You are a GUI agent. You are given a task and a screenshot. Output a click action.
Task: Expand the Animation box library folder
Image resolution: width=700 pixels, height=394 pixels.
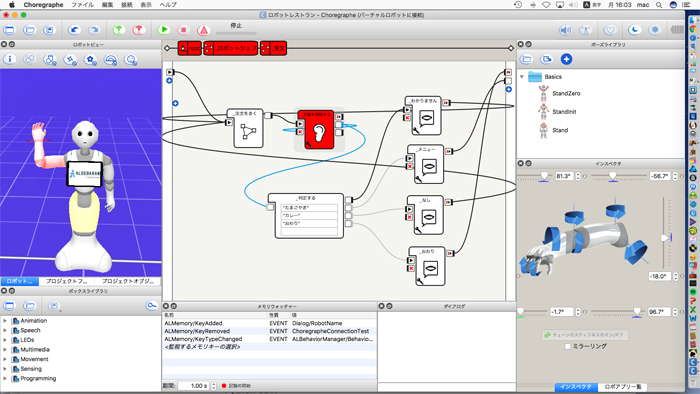pyautogui.click(x=5, y=320)
